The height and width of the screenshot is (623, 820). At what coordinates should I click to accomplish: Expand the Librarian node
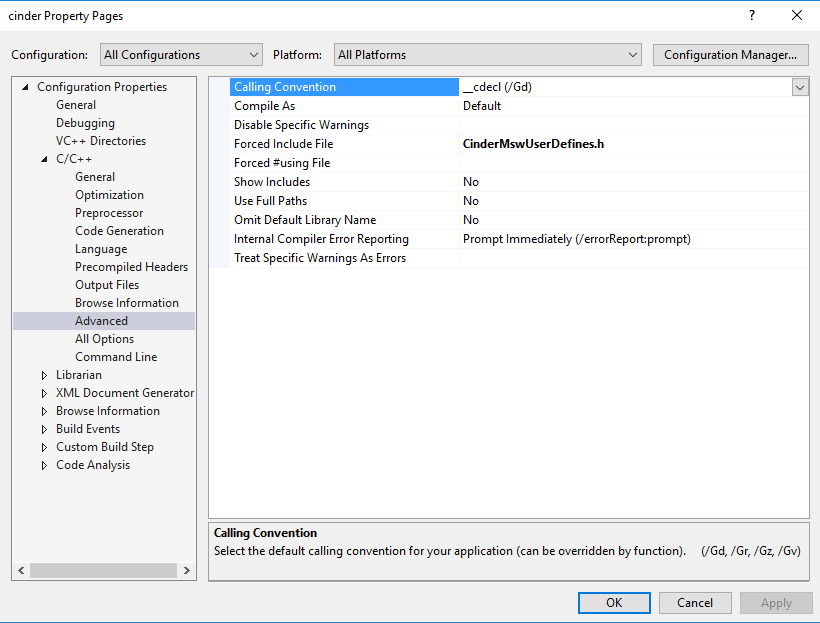(44, 375)
